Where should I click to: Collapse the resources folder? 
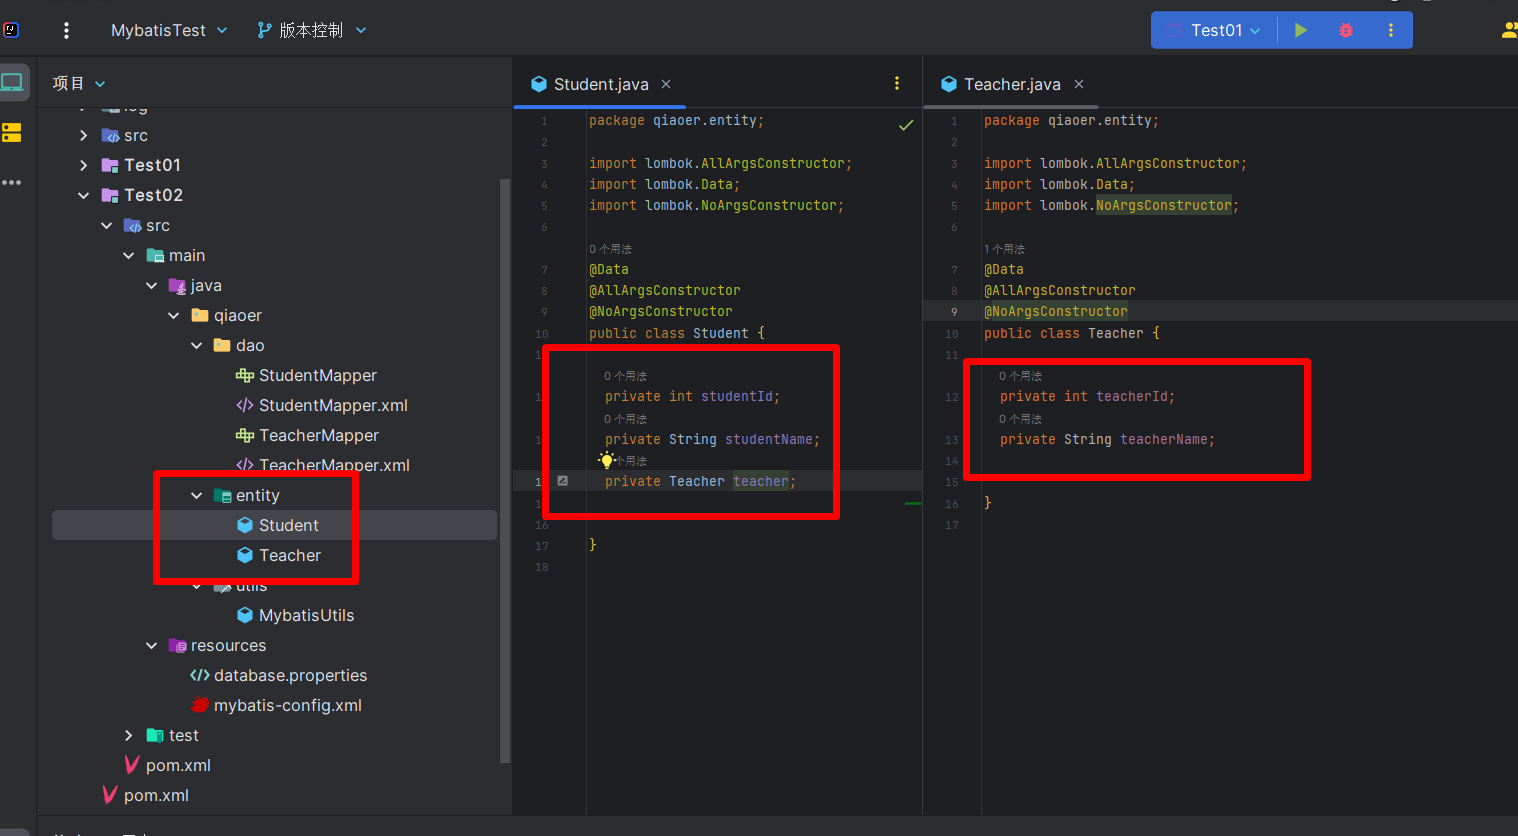pyautogui.click(x=152, y=645)
